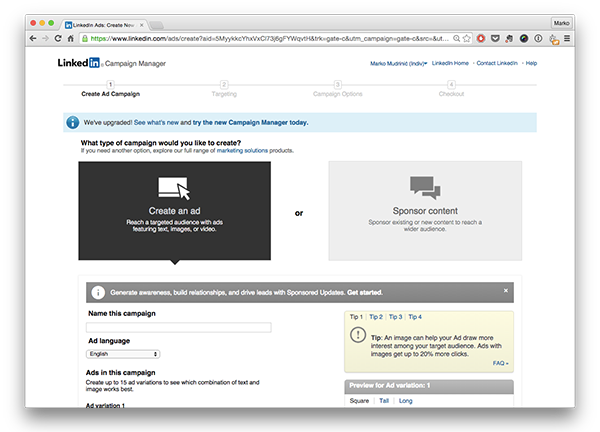Open the Chrome hamburger menu

click(x=567, y=38)
